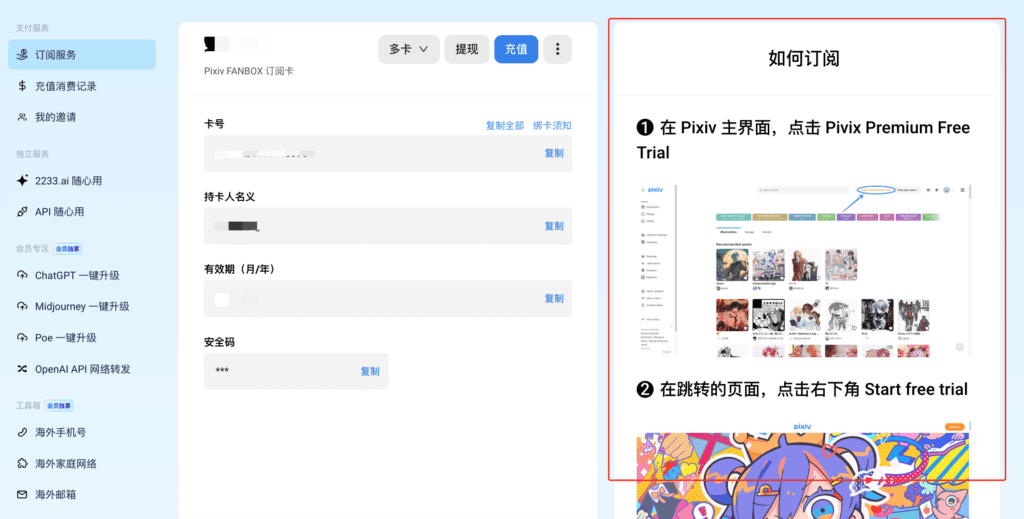Click the link icon beside 海外手机号
Viewport: 1024px width, 519px height.
[x=22, y=432]
